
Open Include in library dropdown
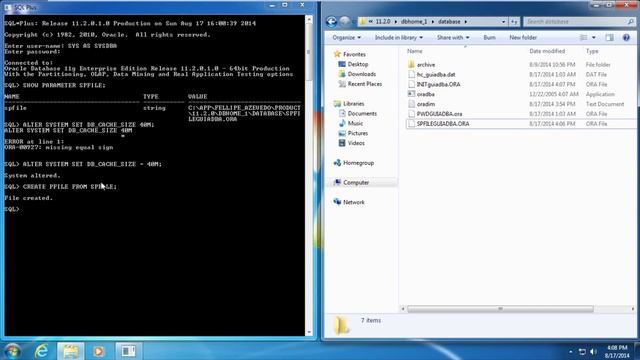pyautogui.click(x=399, y=38)
